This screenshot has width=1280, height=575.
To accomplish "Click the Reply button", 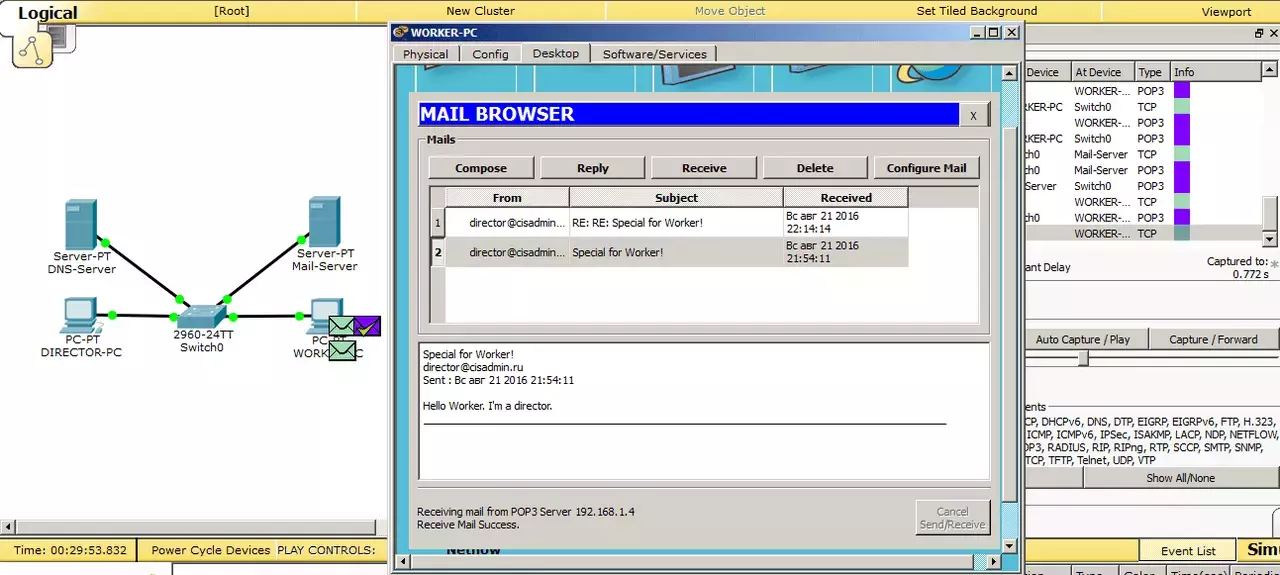I will point(593,168).
